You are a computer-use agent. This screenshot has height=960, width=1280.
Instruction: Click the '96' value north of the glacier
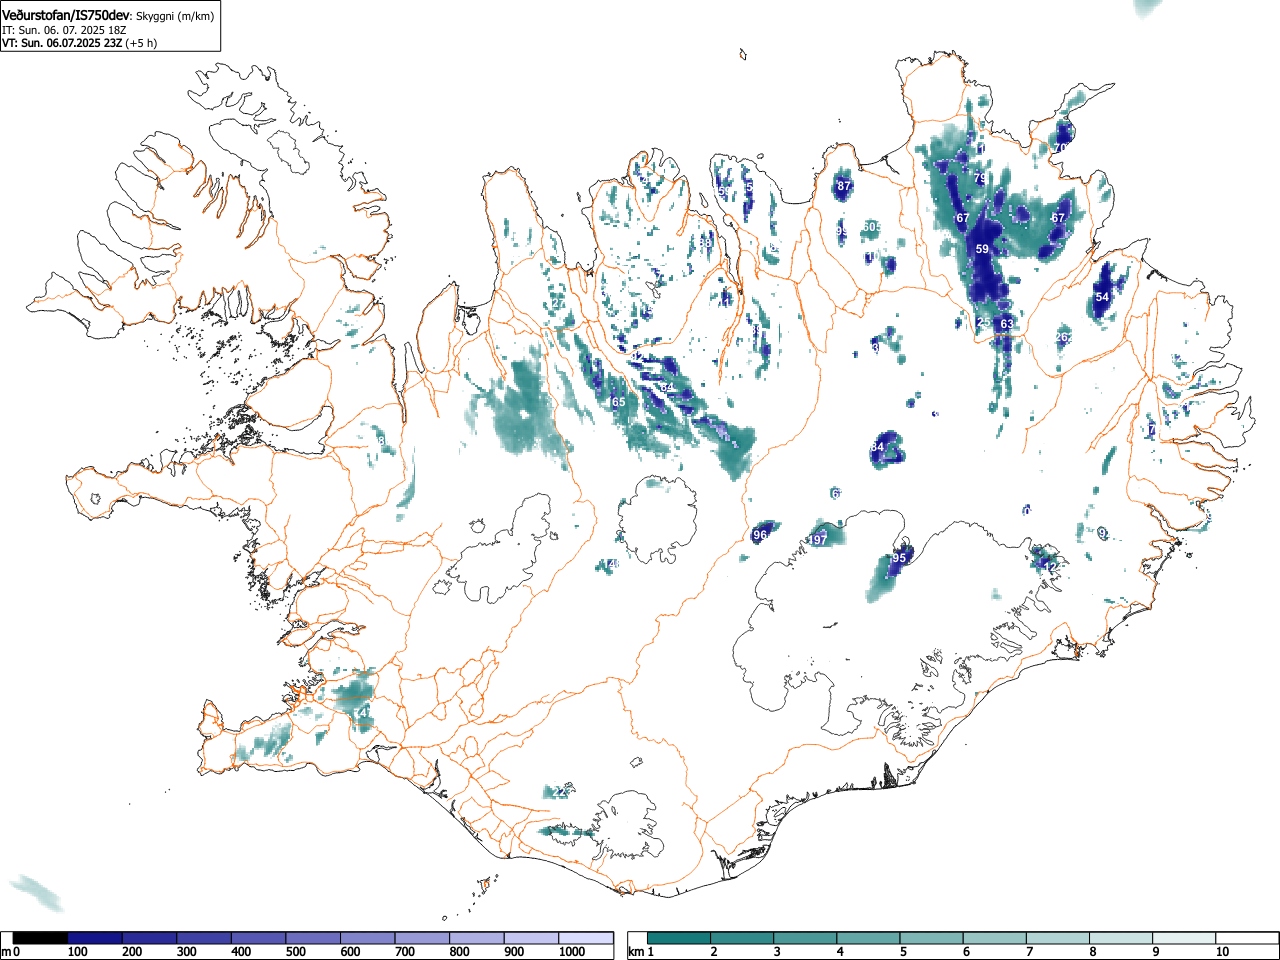coord(760,535)
